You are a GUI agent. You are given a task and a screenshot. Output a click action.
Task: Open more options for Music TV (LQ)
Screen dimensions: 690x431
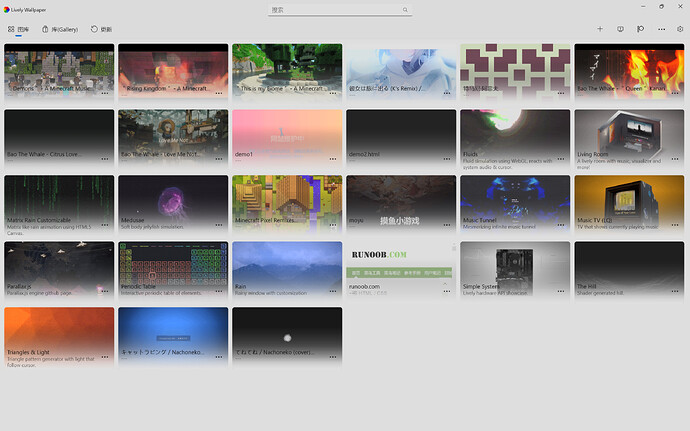(675, 225)
